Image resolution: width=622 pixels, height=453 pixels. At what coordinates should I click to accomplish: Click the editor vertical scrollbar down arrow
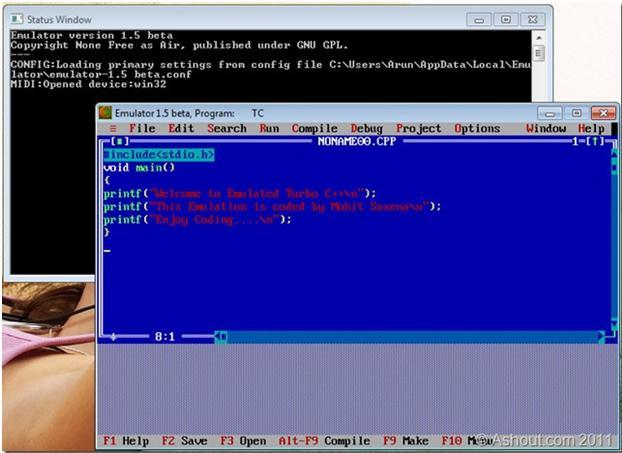click(x=614, y=326)
